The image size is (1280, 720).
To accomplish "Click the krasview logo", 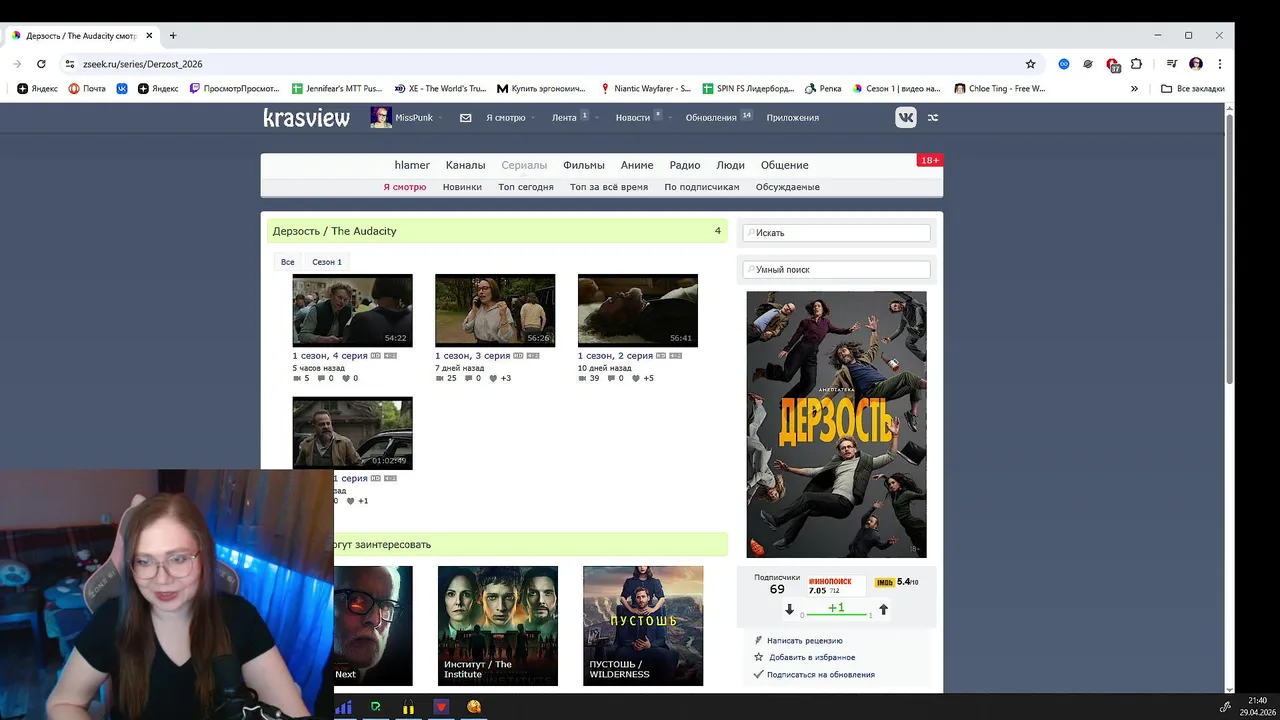I will click(x=306, y=117).
